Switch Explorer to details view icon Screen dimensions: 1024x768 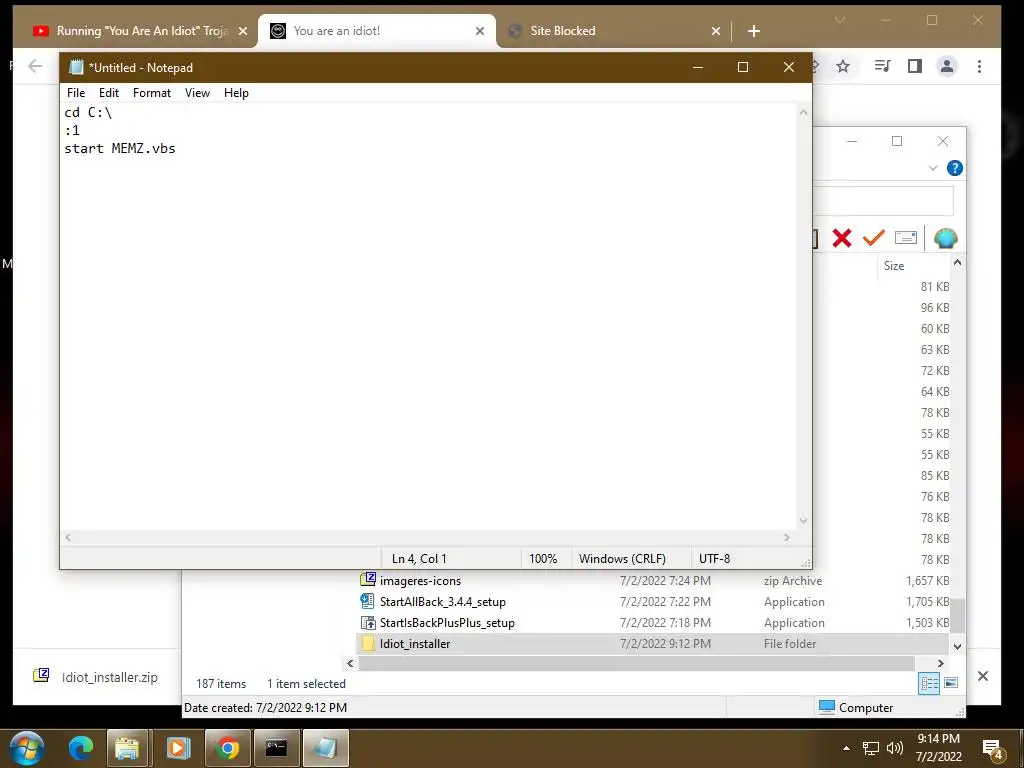[929, 683]
